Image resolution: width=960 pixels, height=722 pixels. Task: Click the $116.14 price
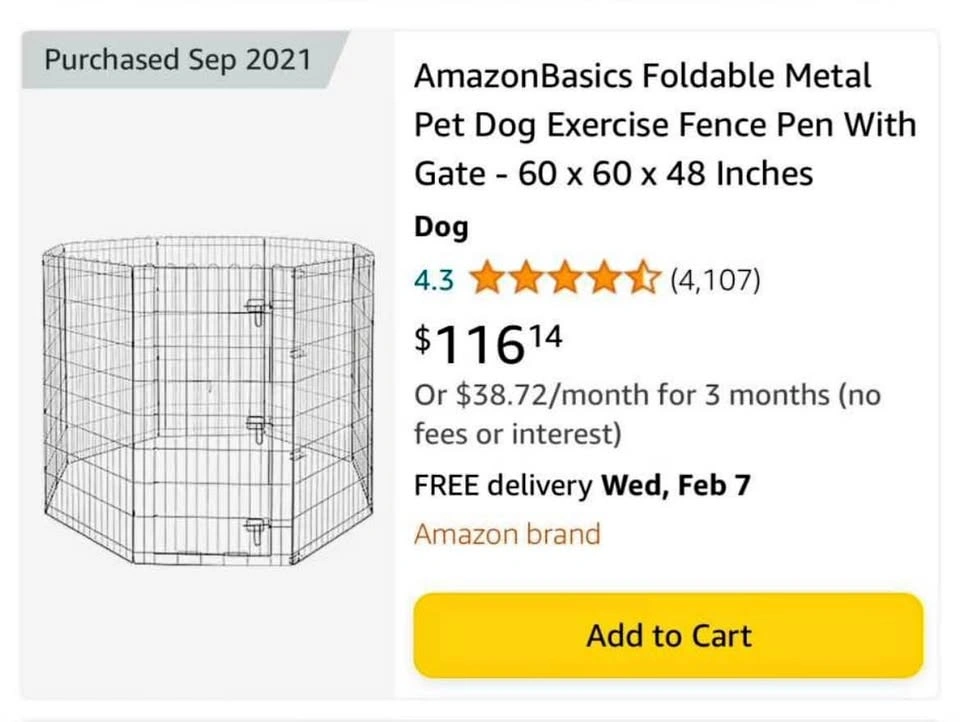point(489,344)
